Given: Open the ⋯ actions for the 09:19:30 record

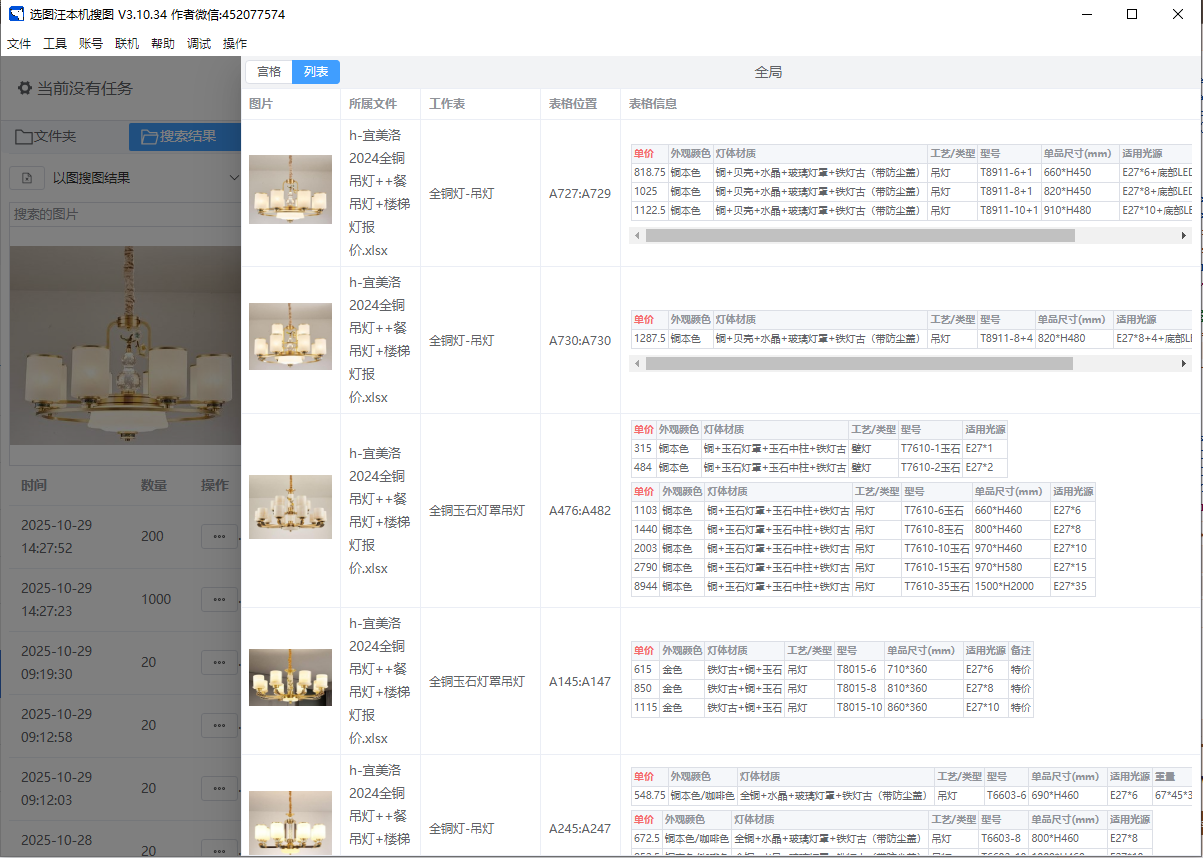Looking at the screenshot, I should pyautogui.click(x=219, y=662).
